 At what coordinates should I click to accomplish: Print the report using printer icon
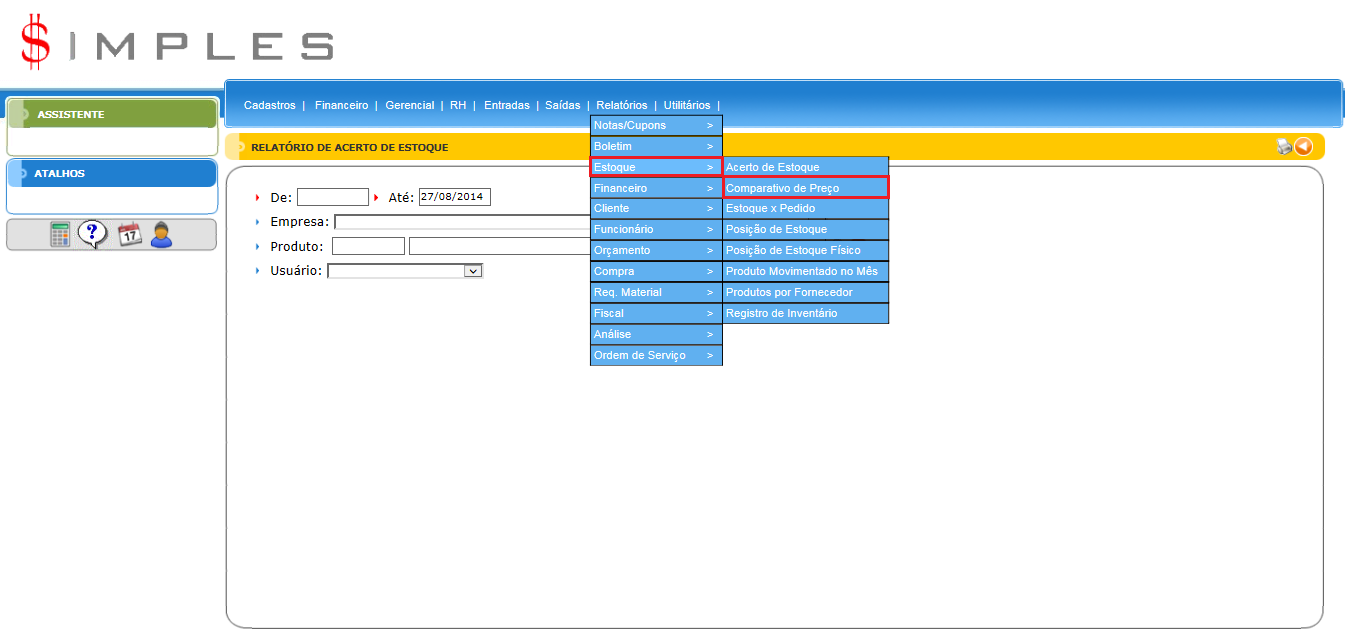click(x=1284, y=147)
